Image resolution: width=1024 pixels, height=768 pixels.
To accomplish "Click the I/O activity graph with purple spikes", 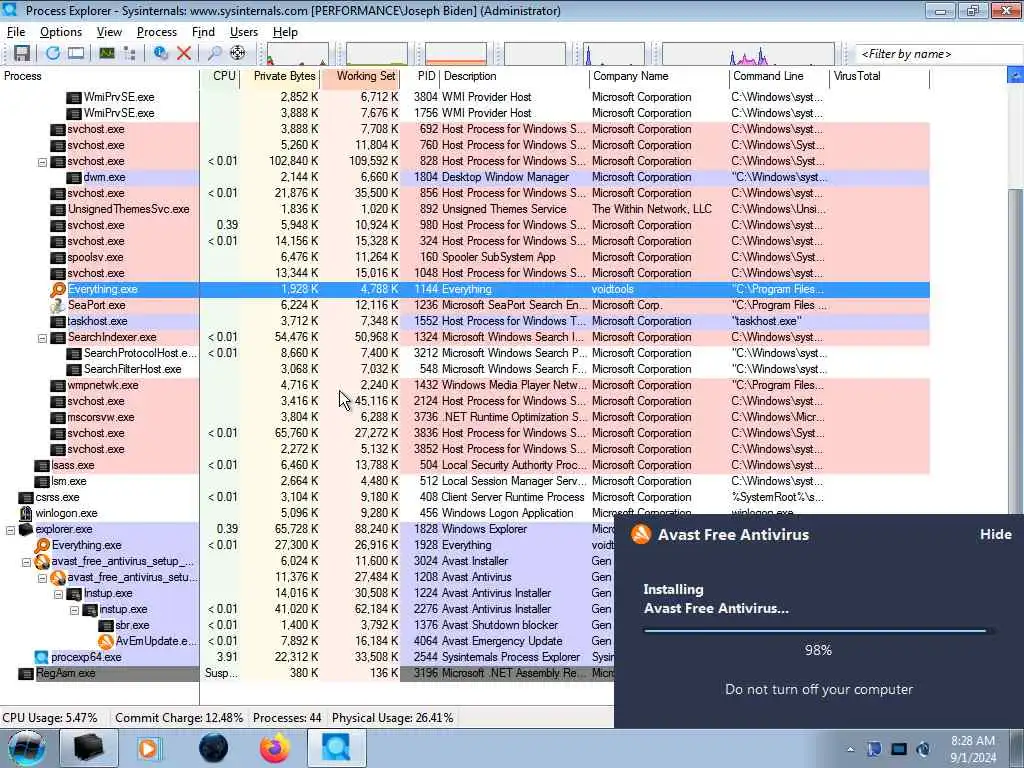I will click(748, 54).
